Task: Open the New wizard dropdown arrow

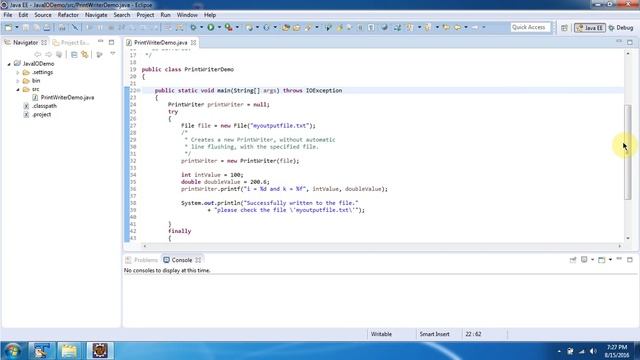Action: [x=17, y=27]
